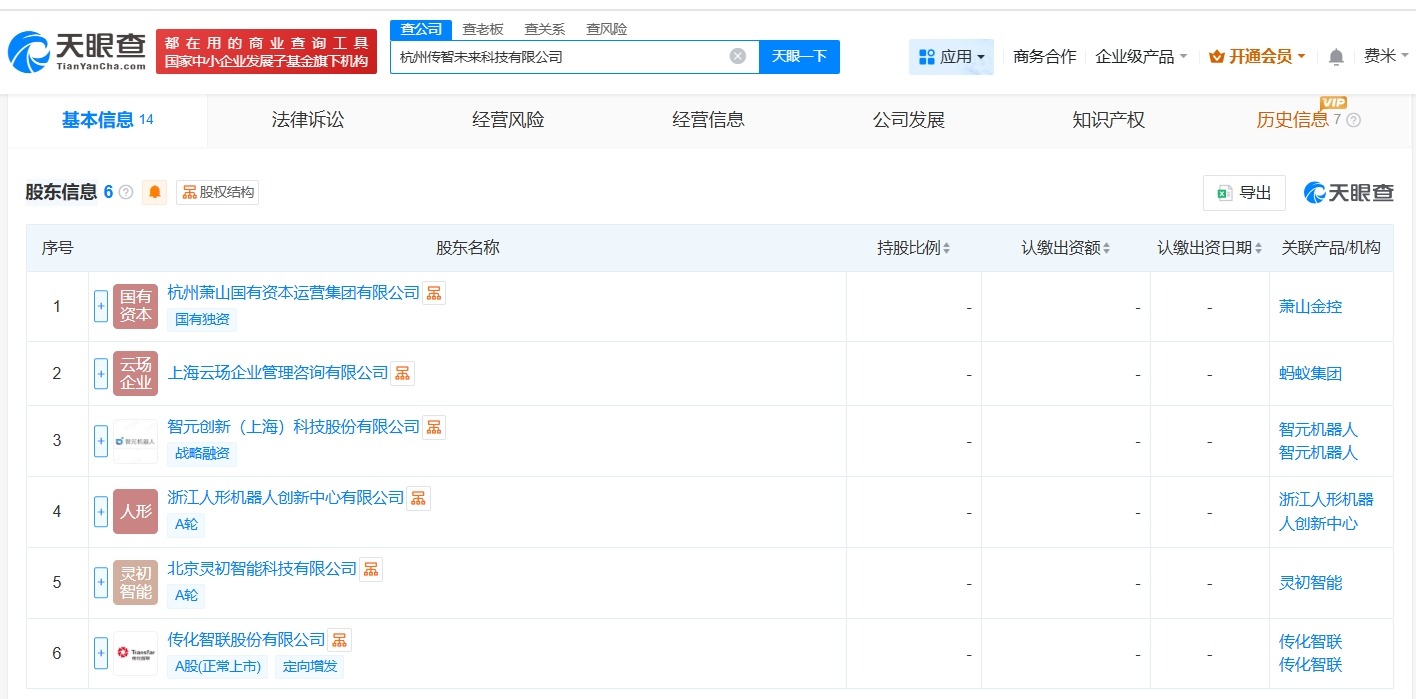
Task: Open the 股权结构 equity chart icon button
Action: click(218, 193)
